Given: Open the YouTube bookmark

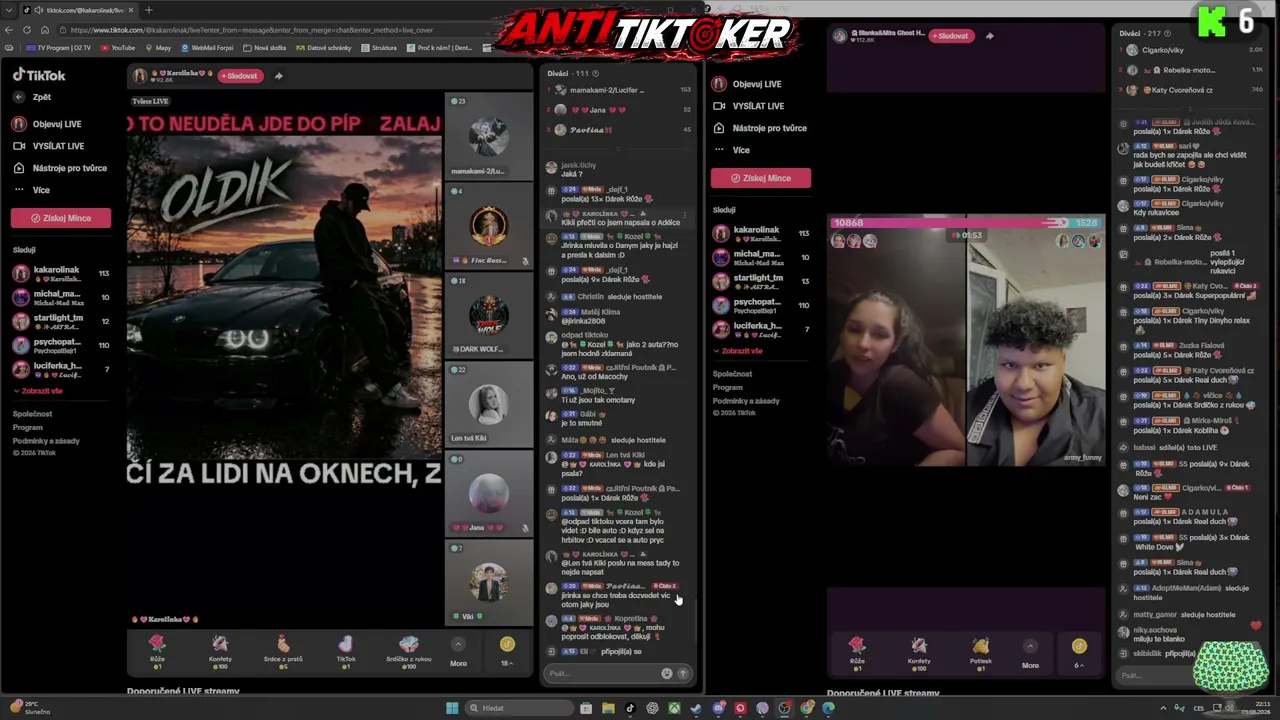Looking at the screenshot, I should 118,48.
